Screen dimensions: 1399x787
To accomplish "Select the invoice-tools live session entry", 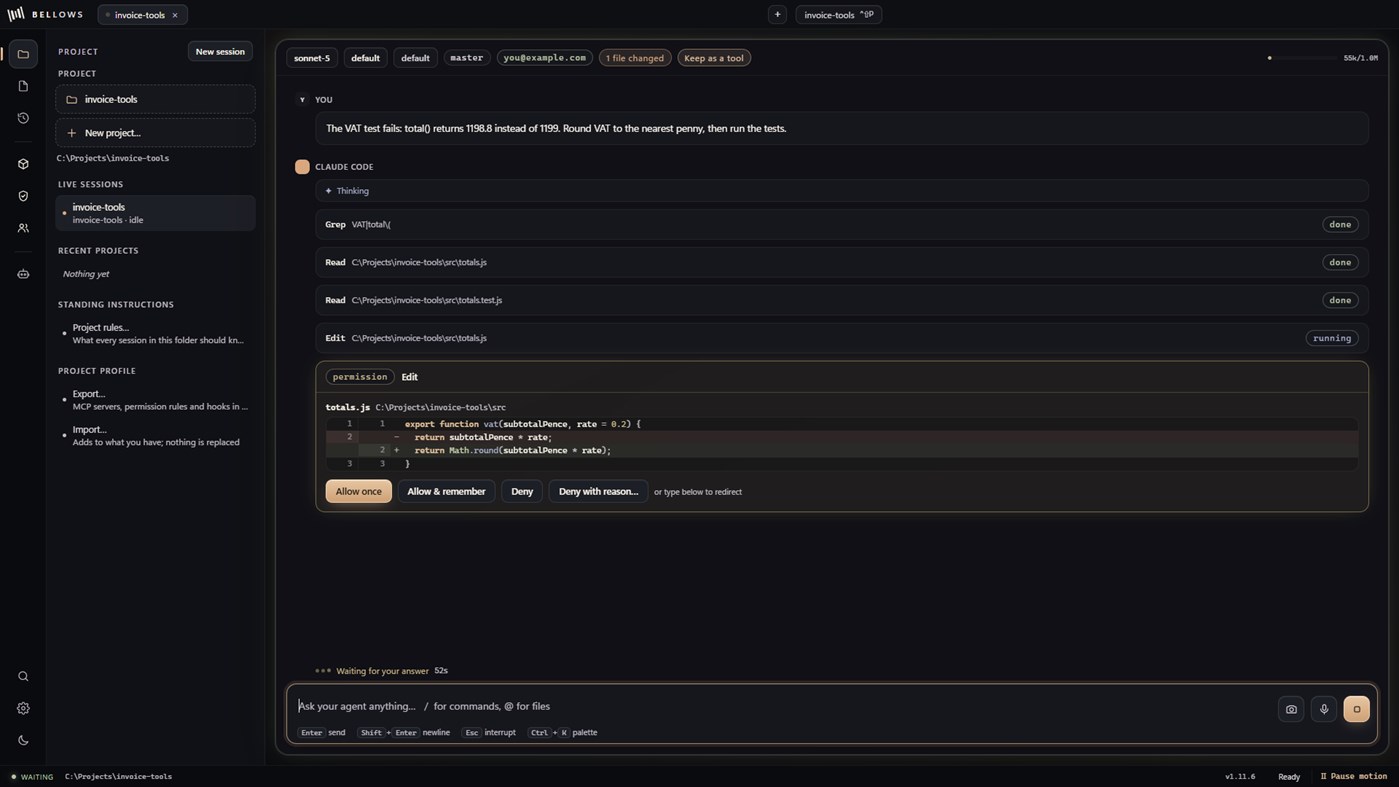I will pyautogui.click(x=155, y=213).
